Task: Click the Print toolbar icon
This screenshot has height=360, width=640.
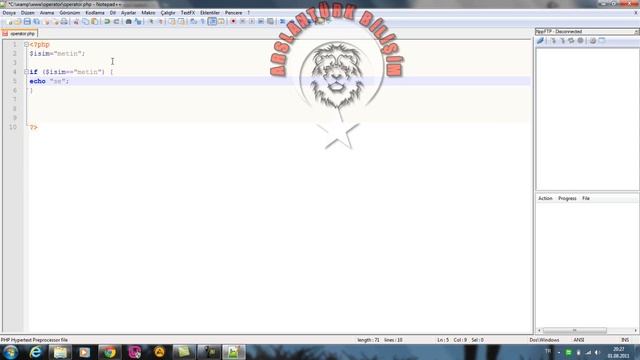Action: [64, 21]
